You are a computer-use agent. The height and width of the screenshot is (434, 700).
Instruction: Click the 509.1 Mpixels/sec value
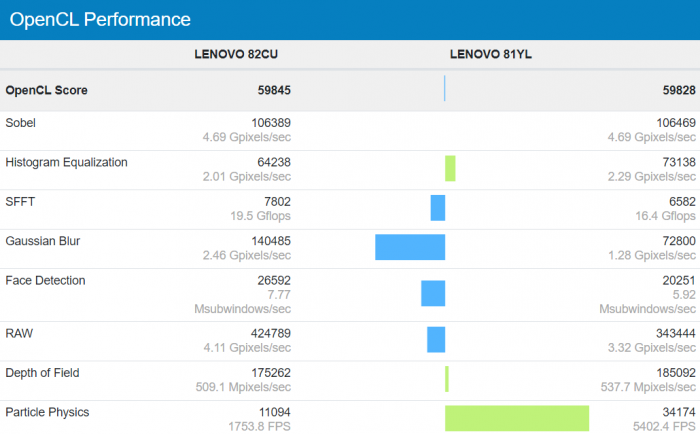tap(243, 387)
